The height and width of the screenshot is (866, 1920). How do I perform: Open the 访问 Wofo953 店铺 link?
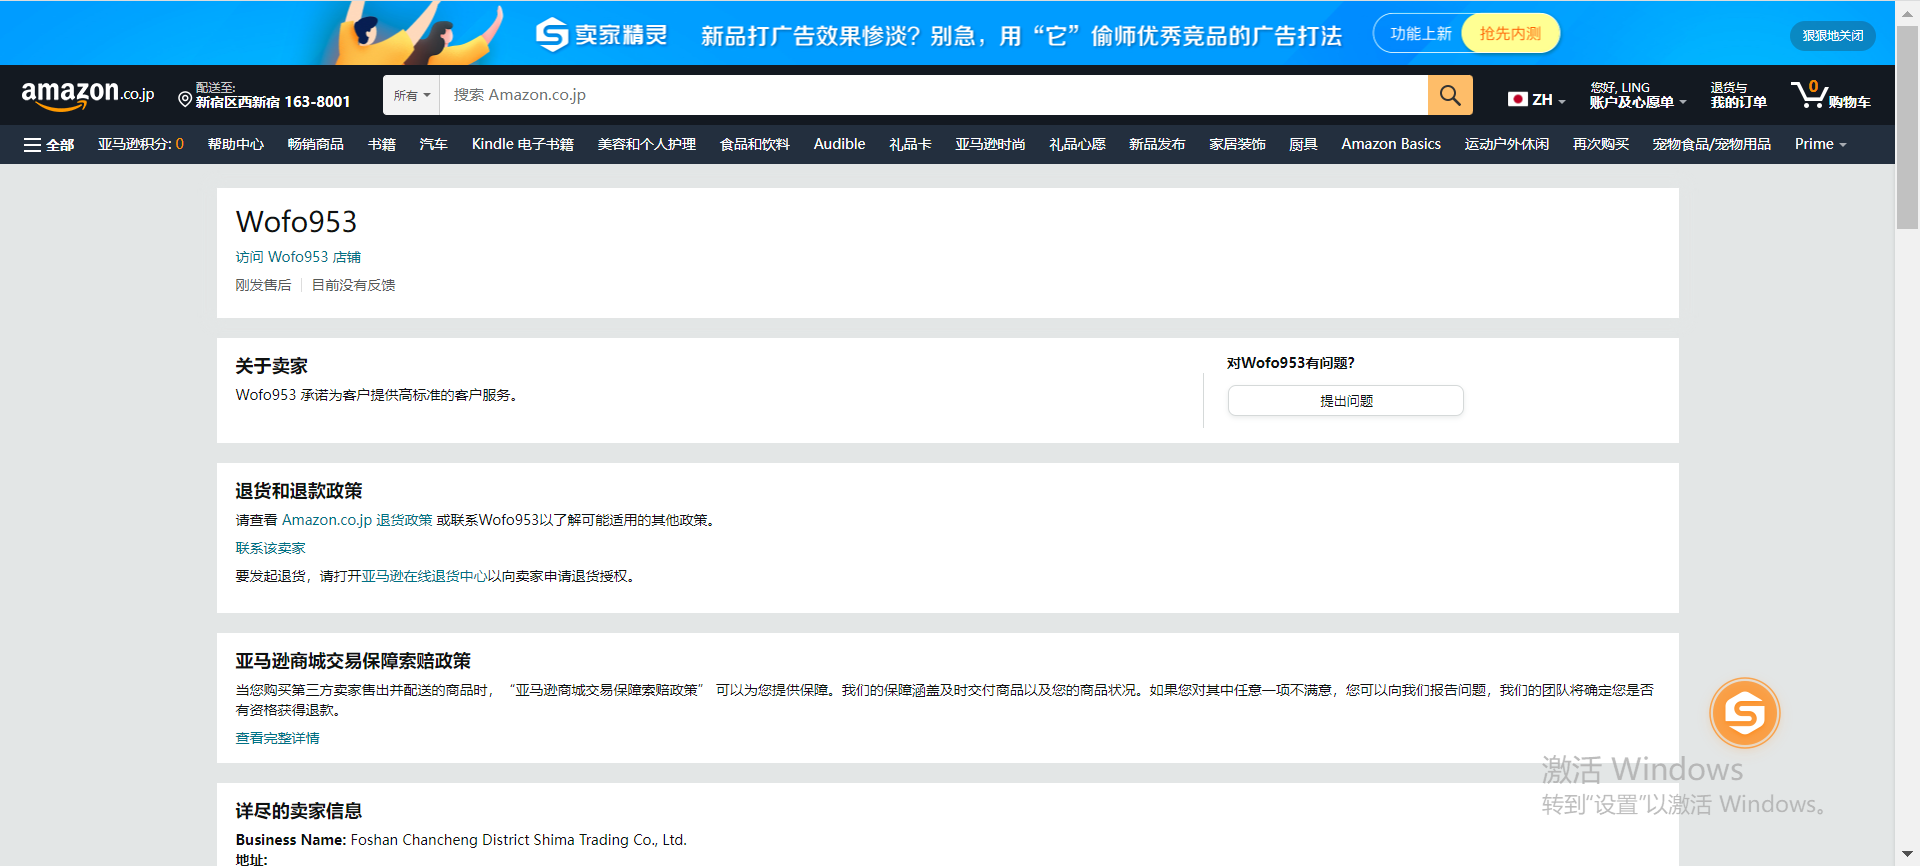(298, 257)
